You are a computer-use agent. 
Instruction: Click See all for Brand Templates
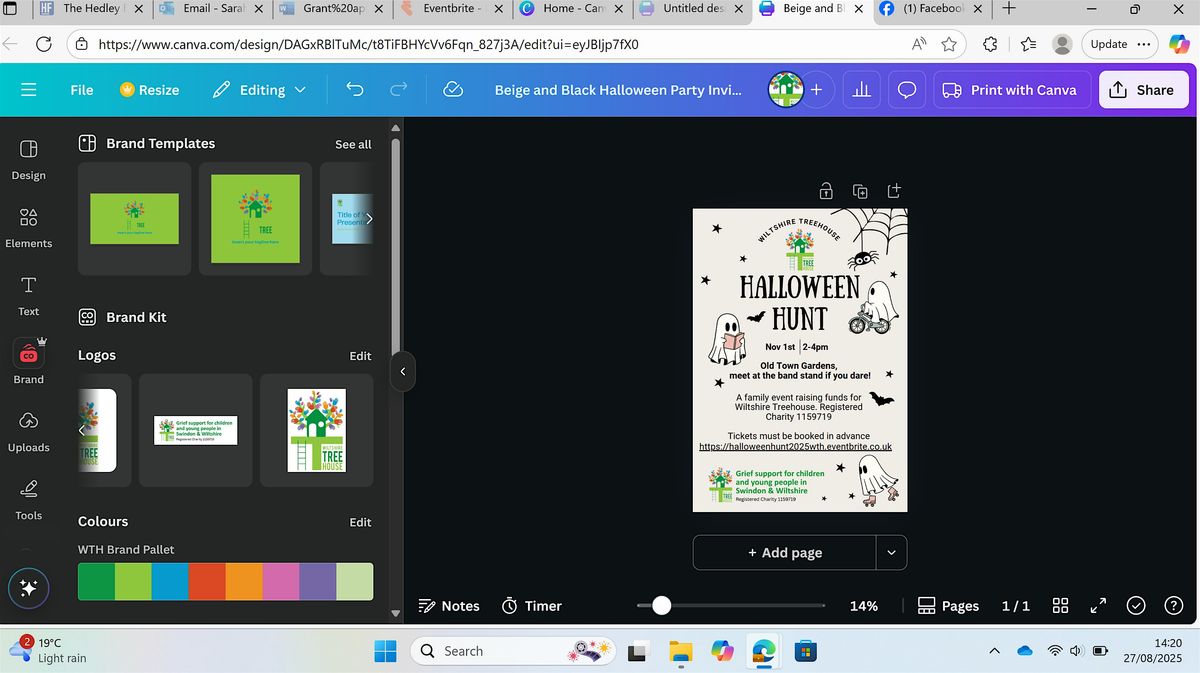(353, 144)
